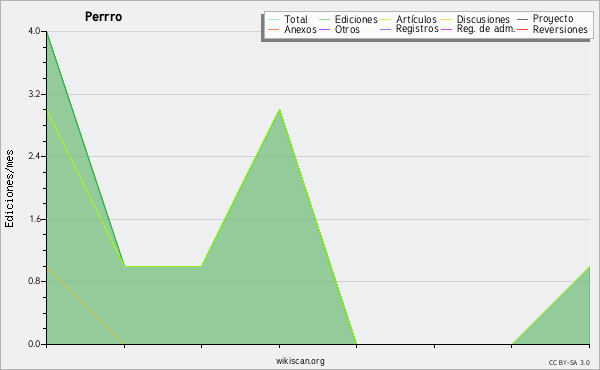Select the Registros legend entry
The image size is (600, 370).
417,29
